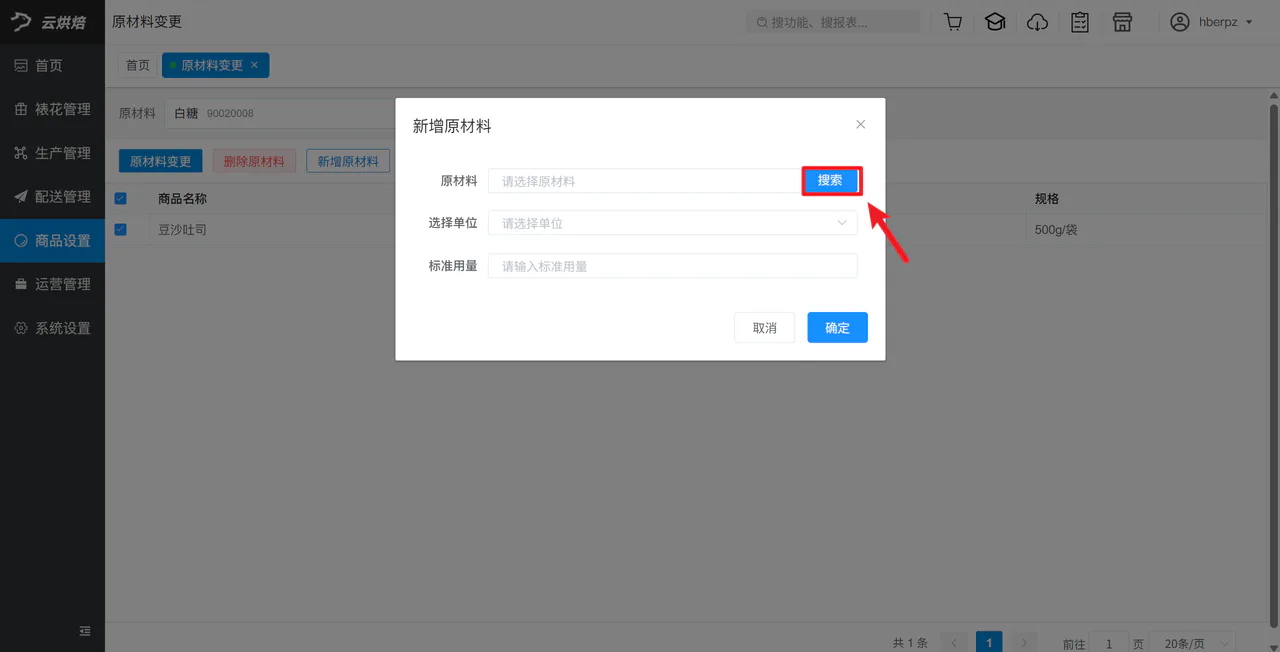
Task: Open 裱花管理 in the sidebar
Action: click(52, 110)
